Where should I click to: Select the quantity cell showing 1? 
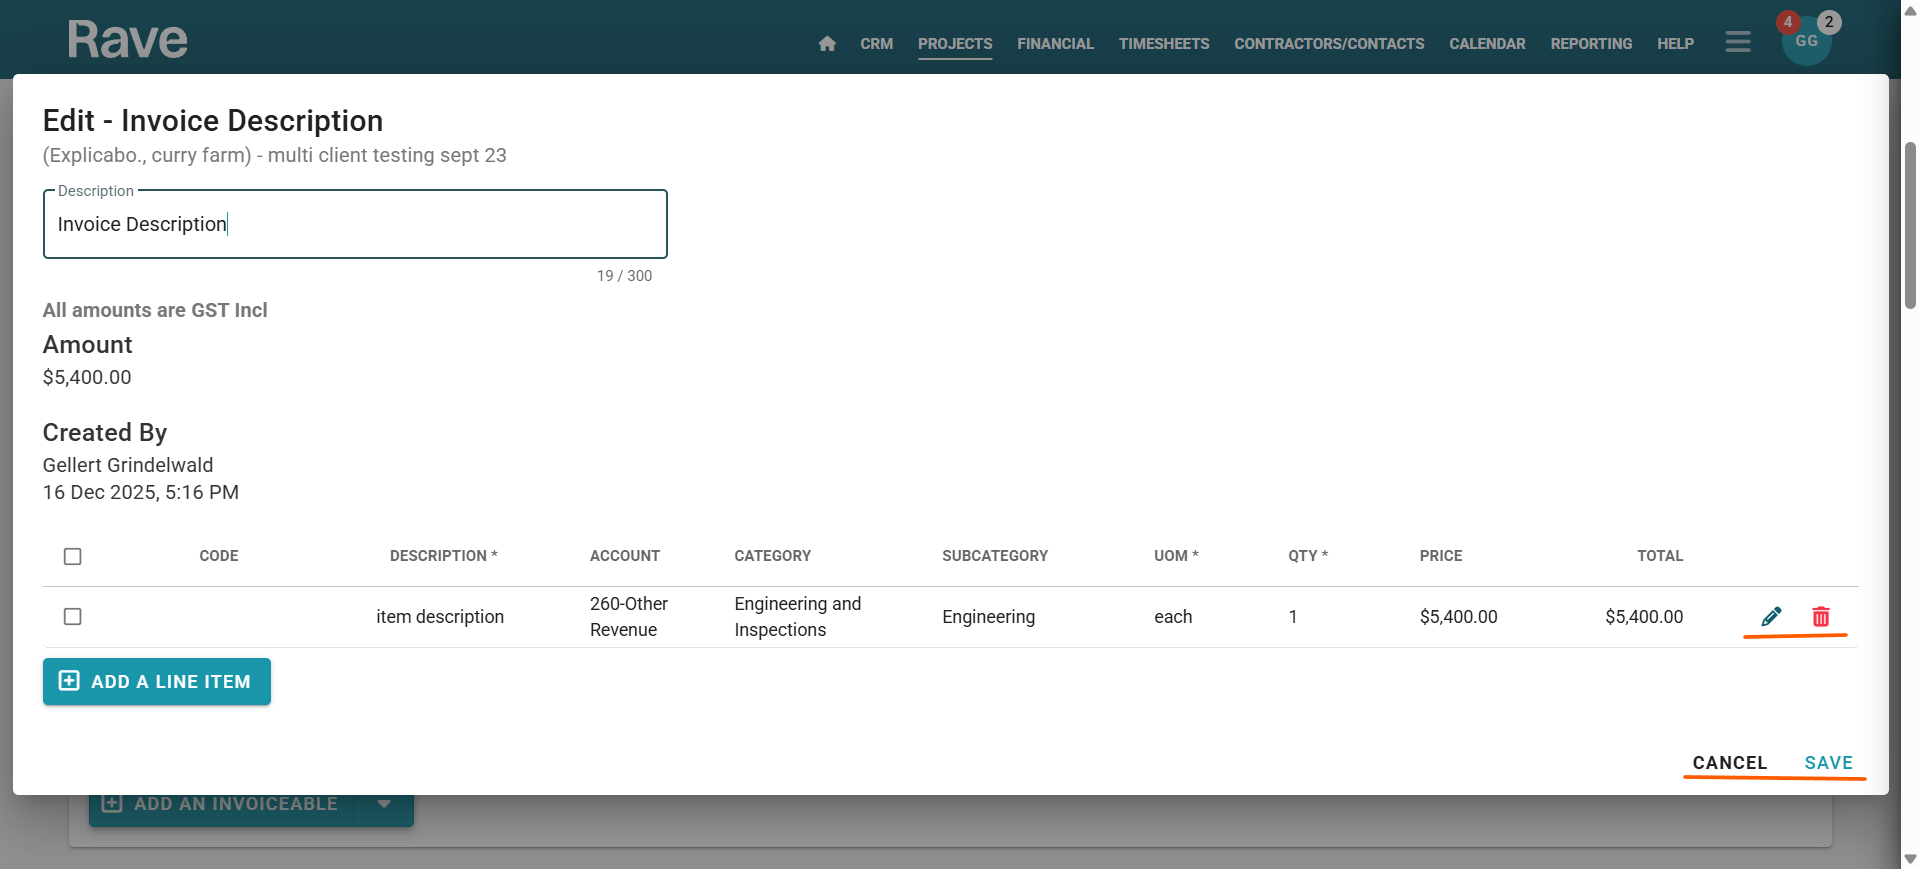[x=1293, y=617]
